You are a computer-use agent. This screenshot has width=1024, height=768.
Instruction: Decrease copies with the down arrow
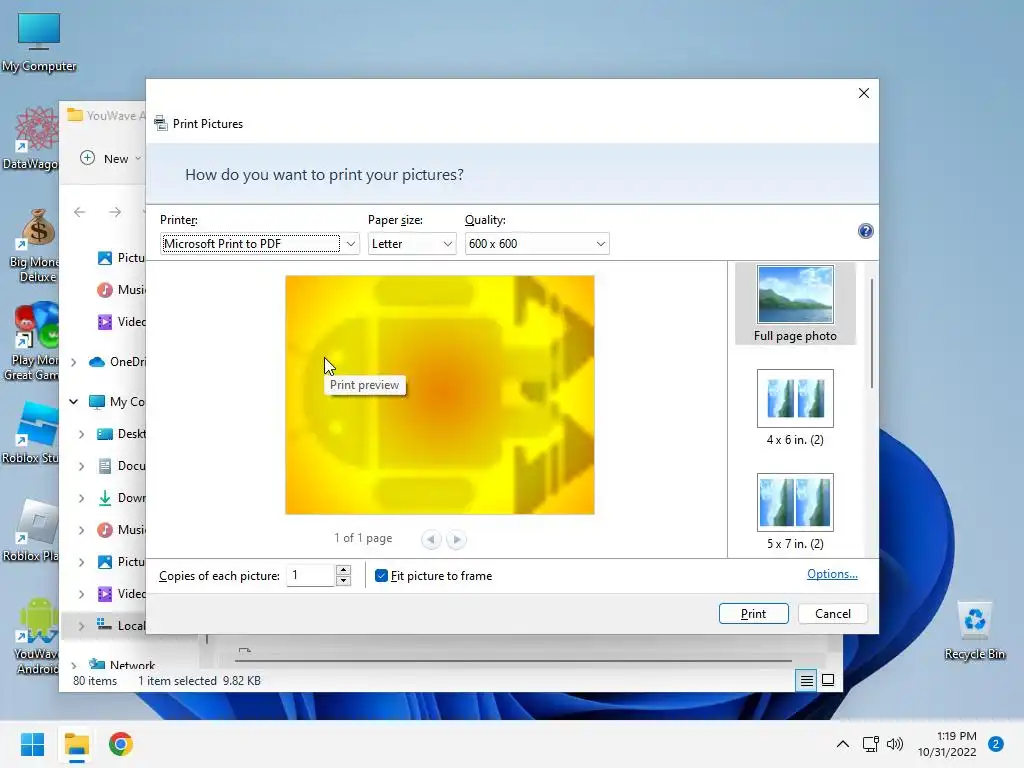[x=344, y=581]
